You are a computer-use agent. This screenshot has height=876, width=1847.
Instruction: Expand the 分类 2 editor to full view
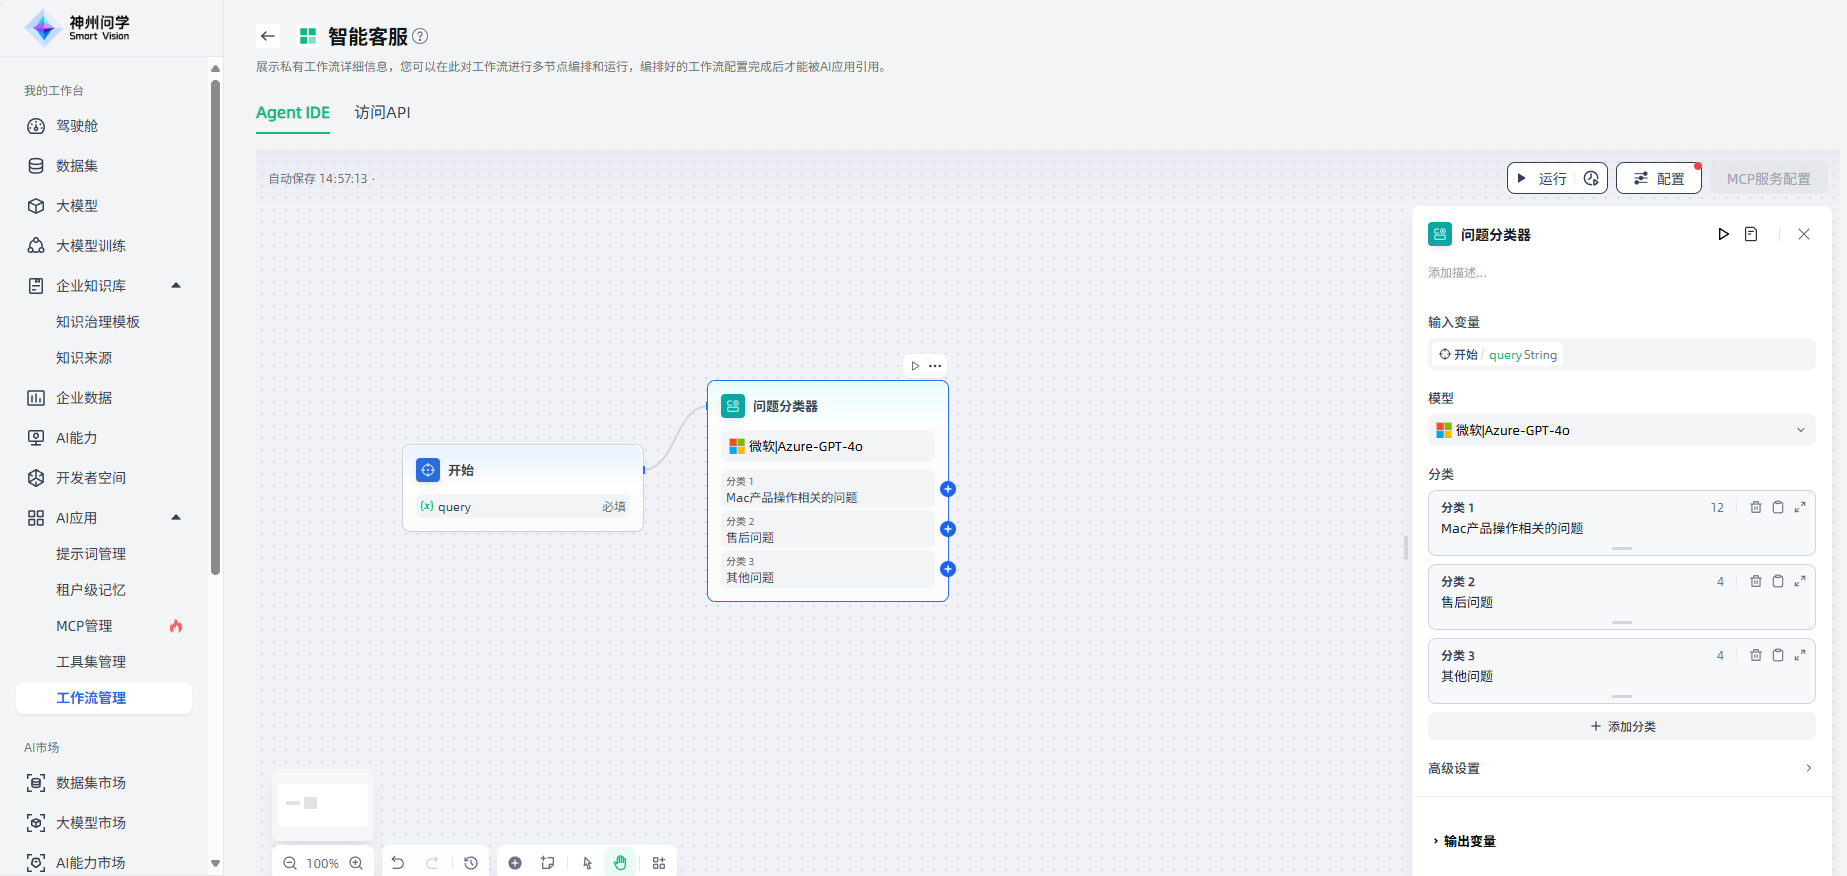coord(1800,581)
